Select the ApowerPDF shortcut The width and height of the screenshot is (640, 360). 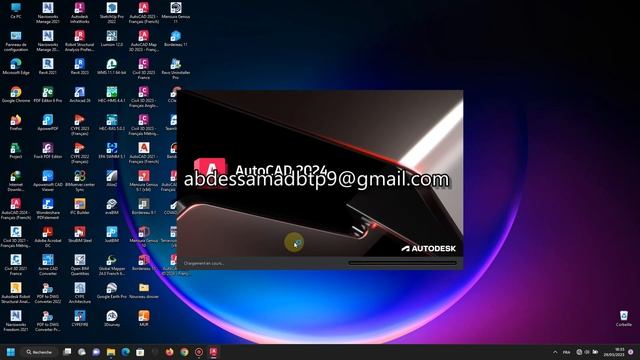pos(48,122)
